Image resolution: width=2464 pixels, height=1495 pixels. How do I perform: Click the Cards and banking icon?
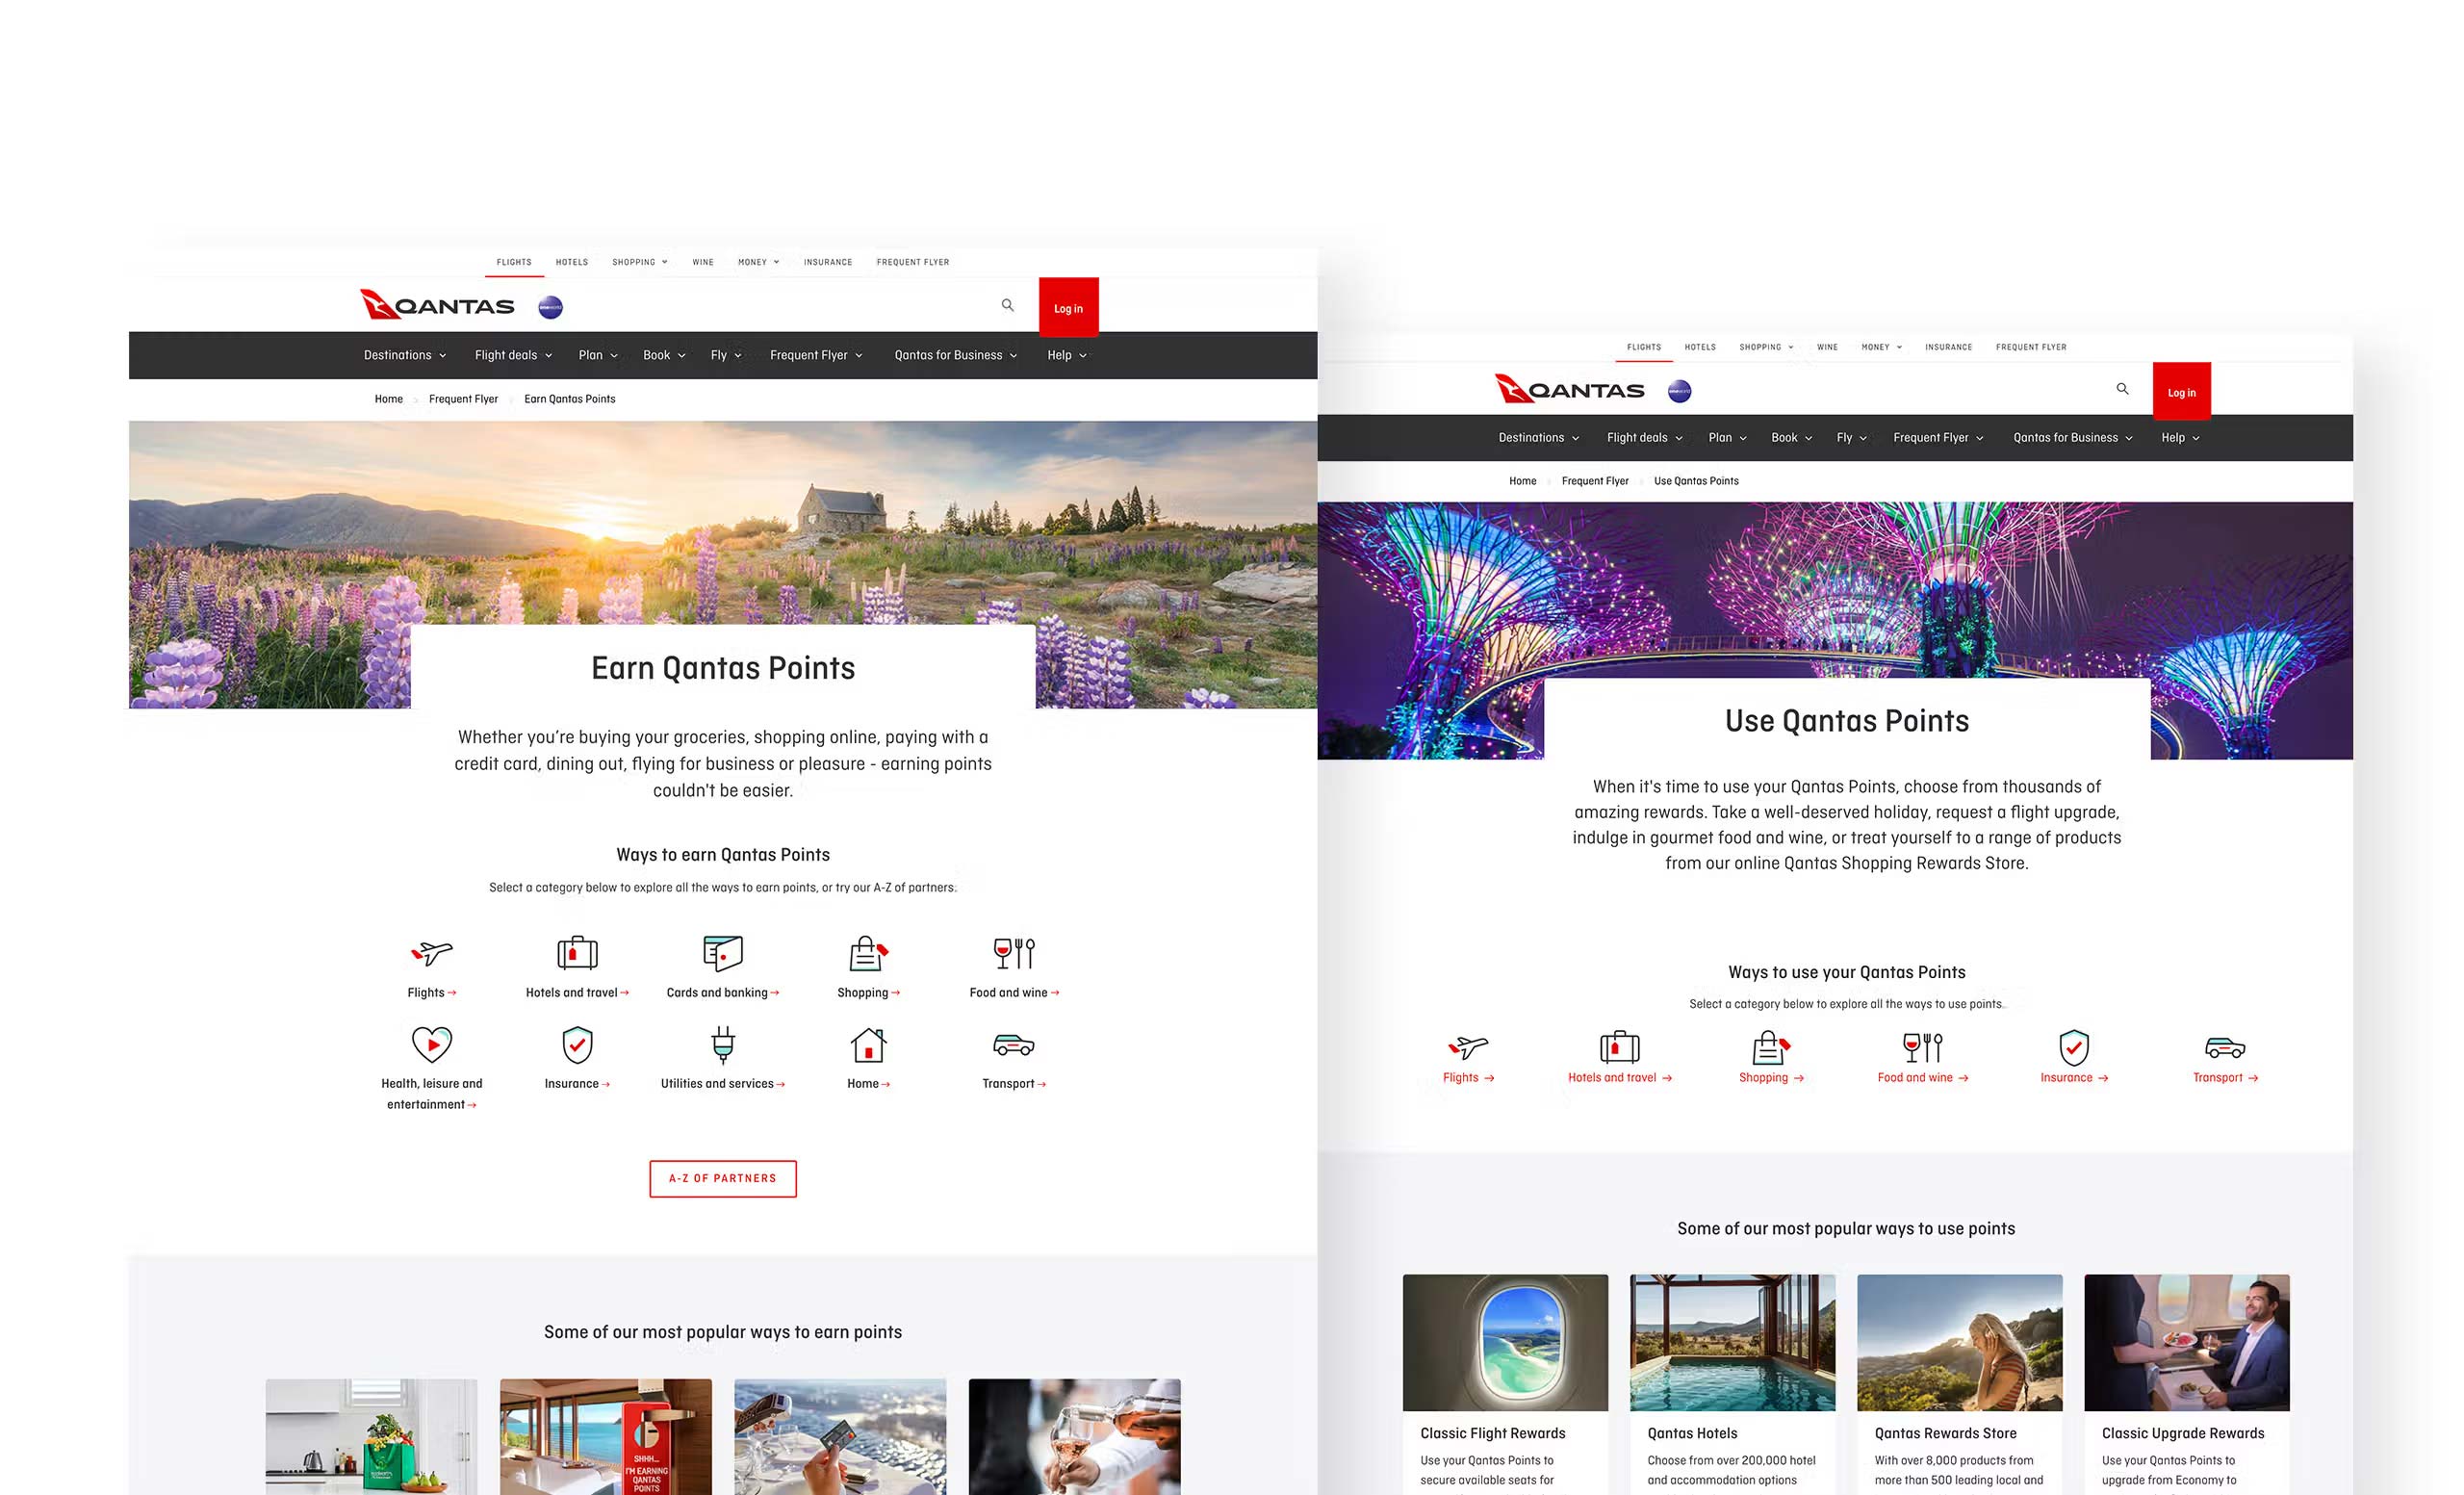[x=722, y=953]
